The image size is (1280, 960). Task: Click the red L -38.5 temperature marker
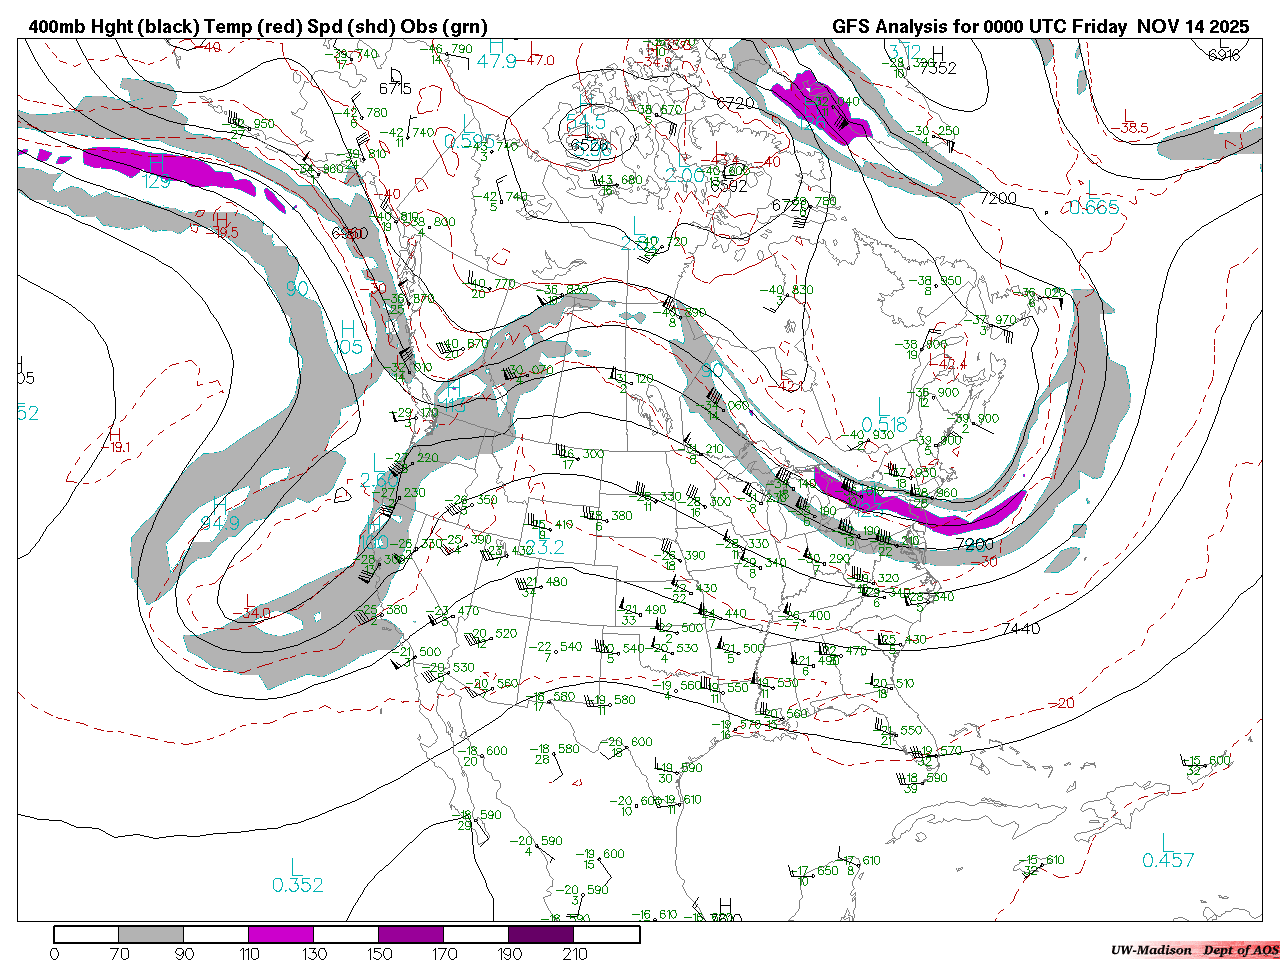click(x=1133, y=122)
